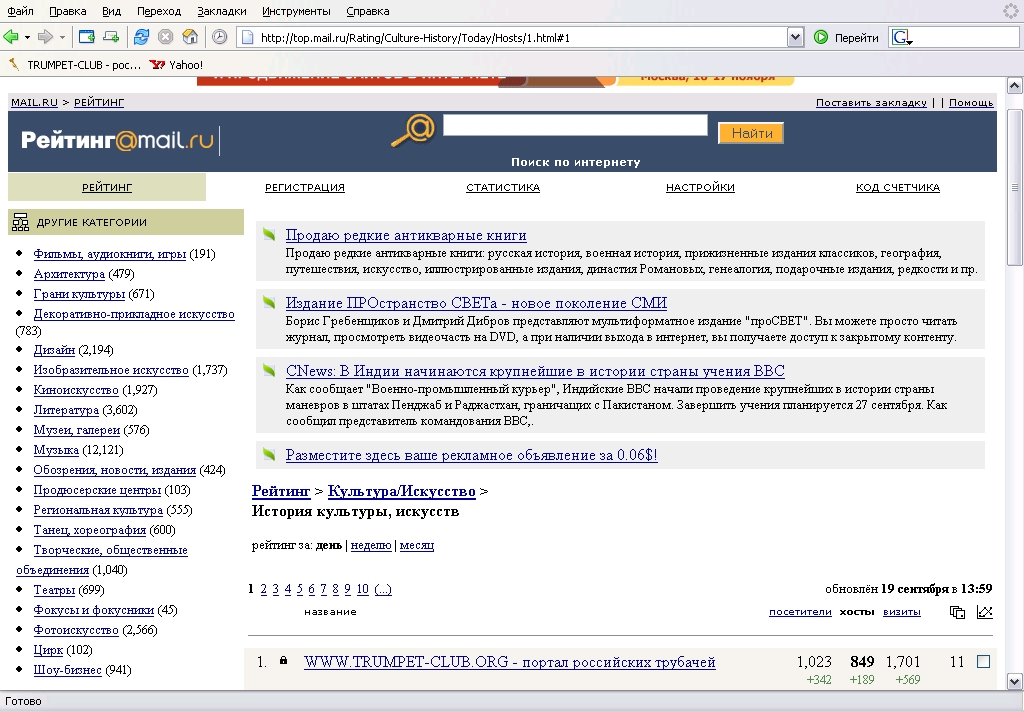Open the РЕГИСТРАЦИЯ tab
The image size is (1024, 712).
305,187
